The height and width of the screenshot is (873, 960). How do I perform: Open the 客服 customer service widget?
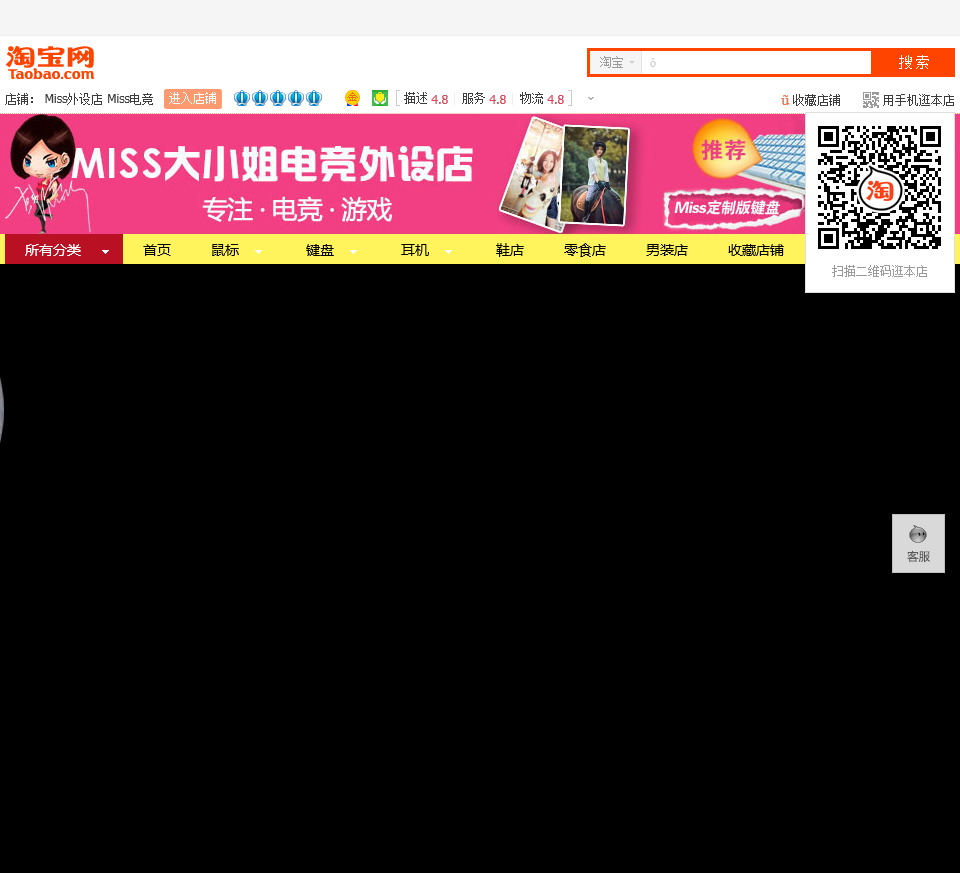click(x=918, y=544)
